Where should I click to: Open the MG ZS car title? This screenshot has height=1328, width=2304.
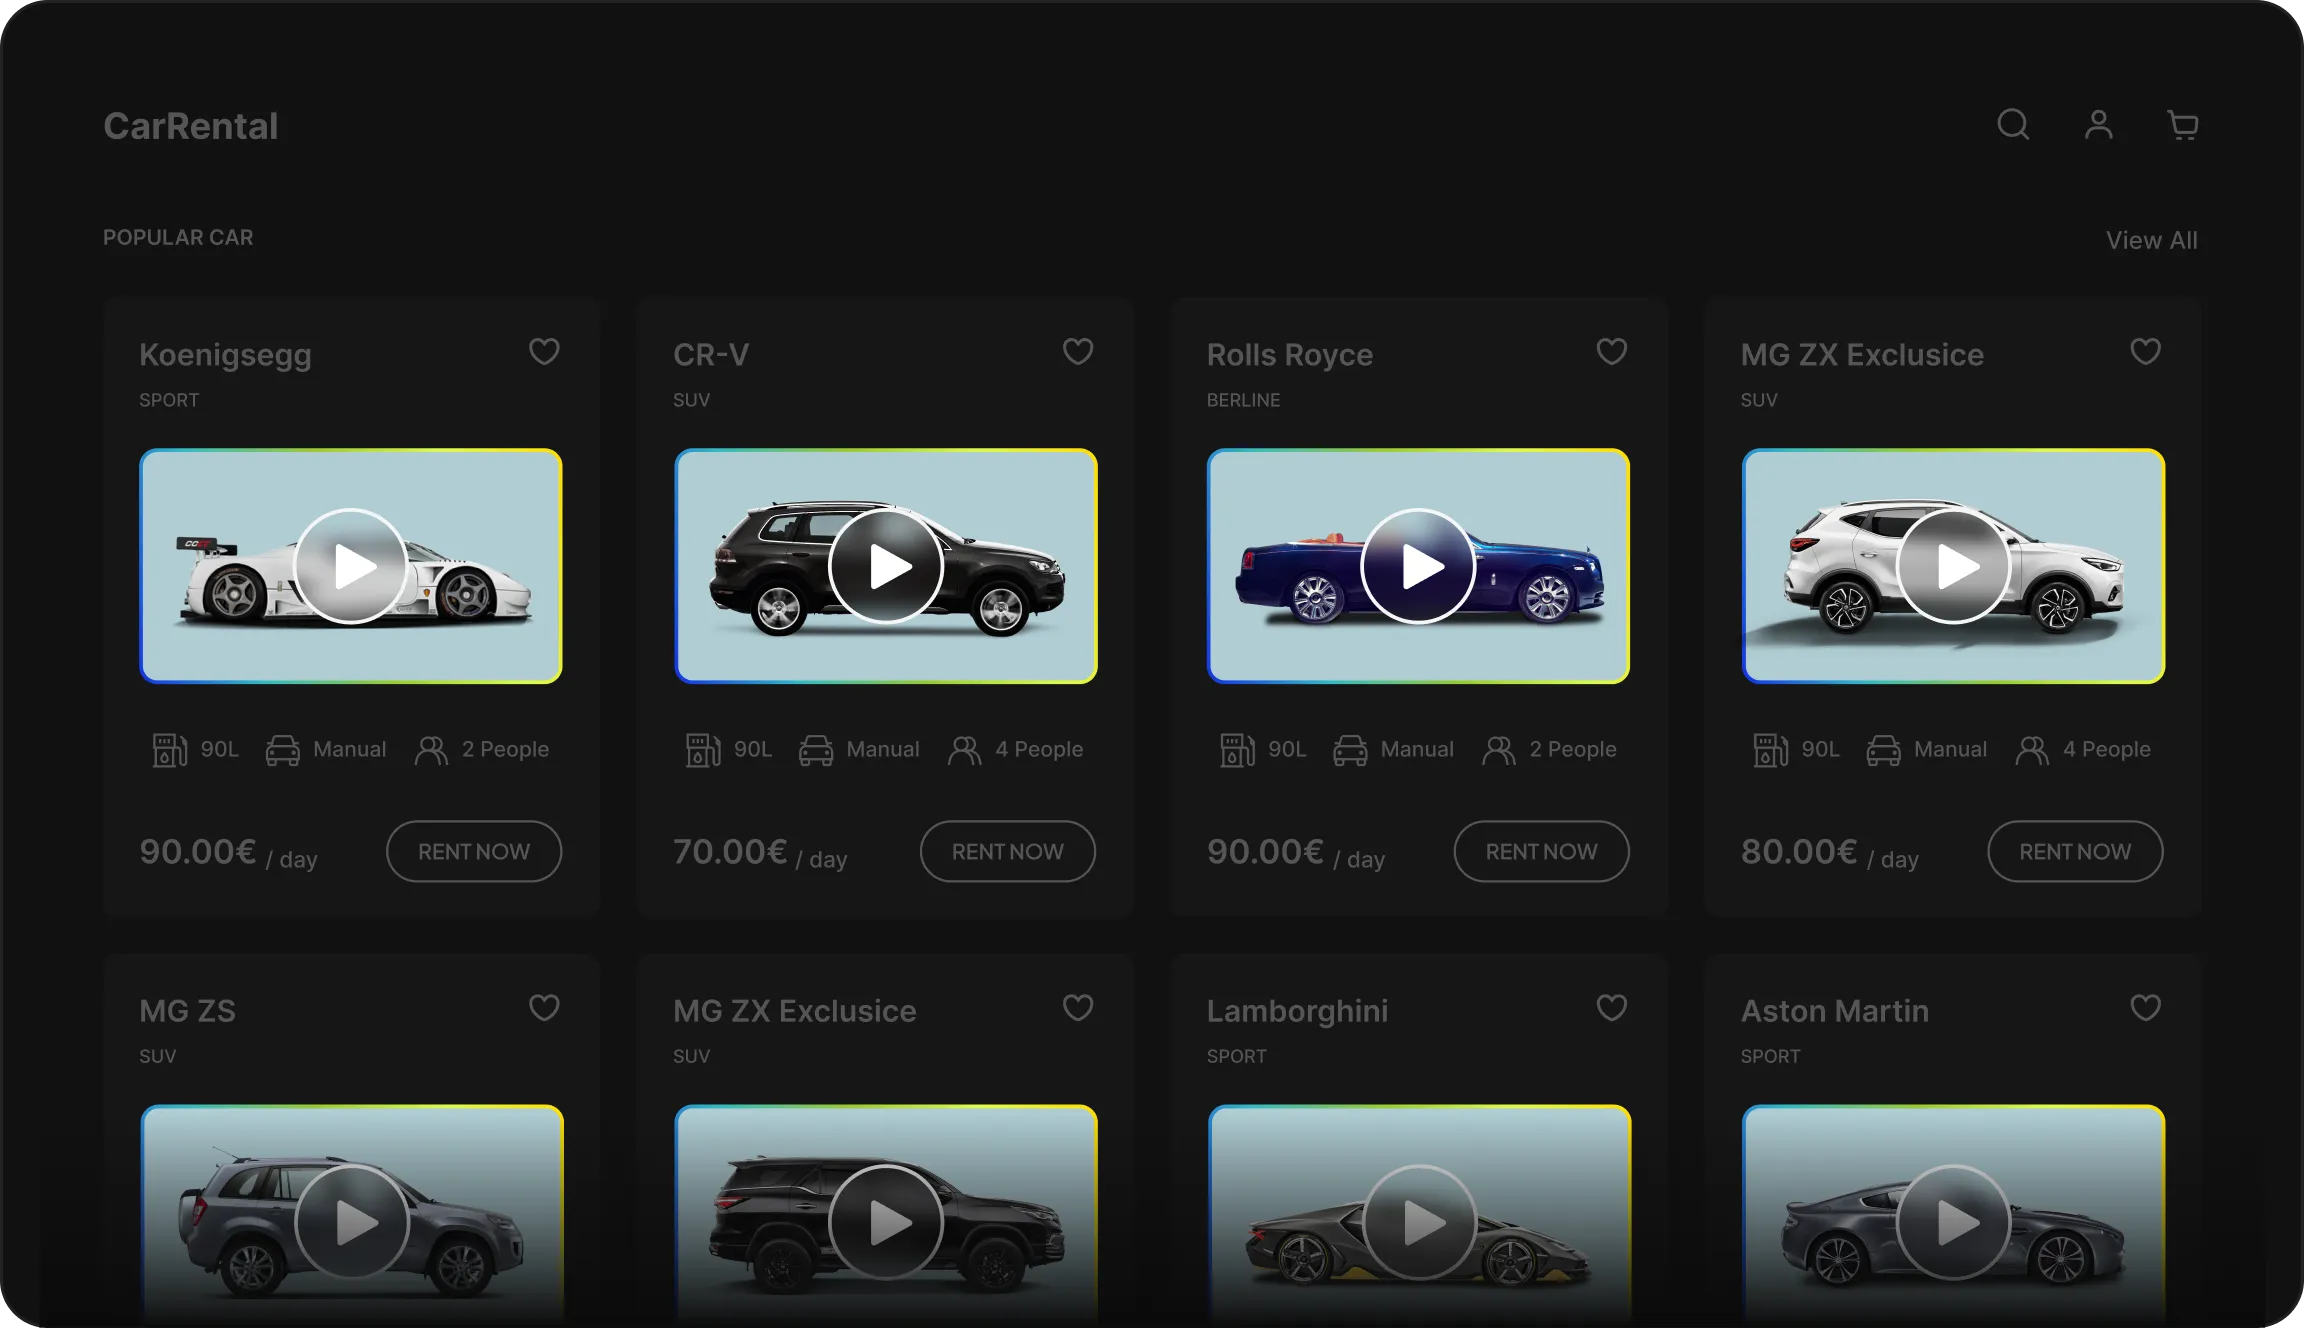(x=187, y=1010)
